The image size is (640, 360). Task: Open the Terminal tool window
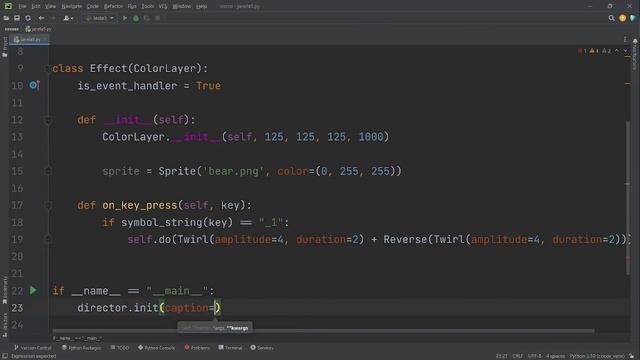pos(230,348)
